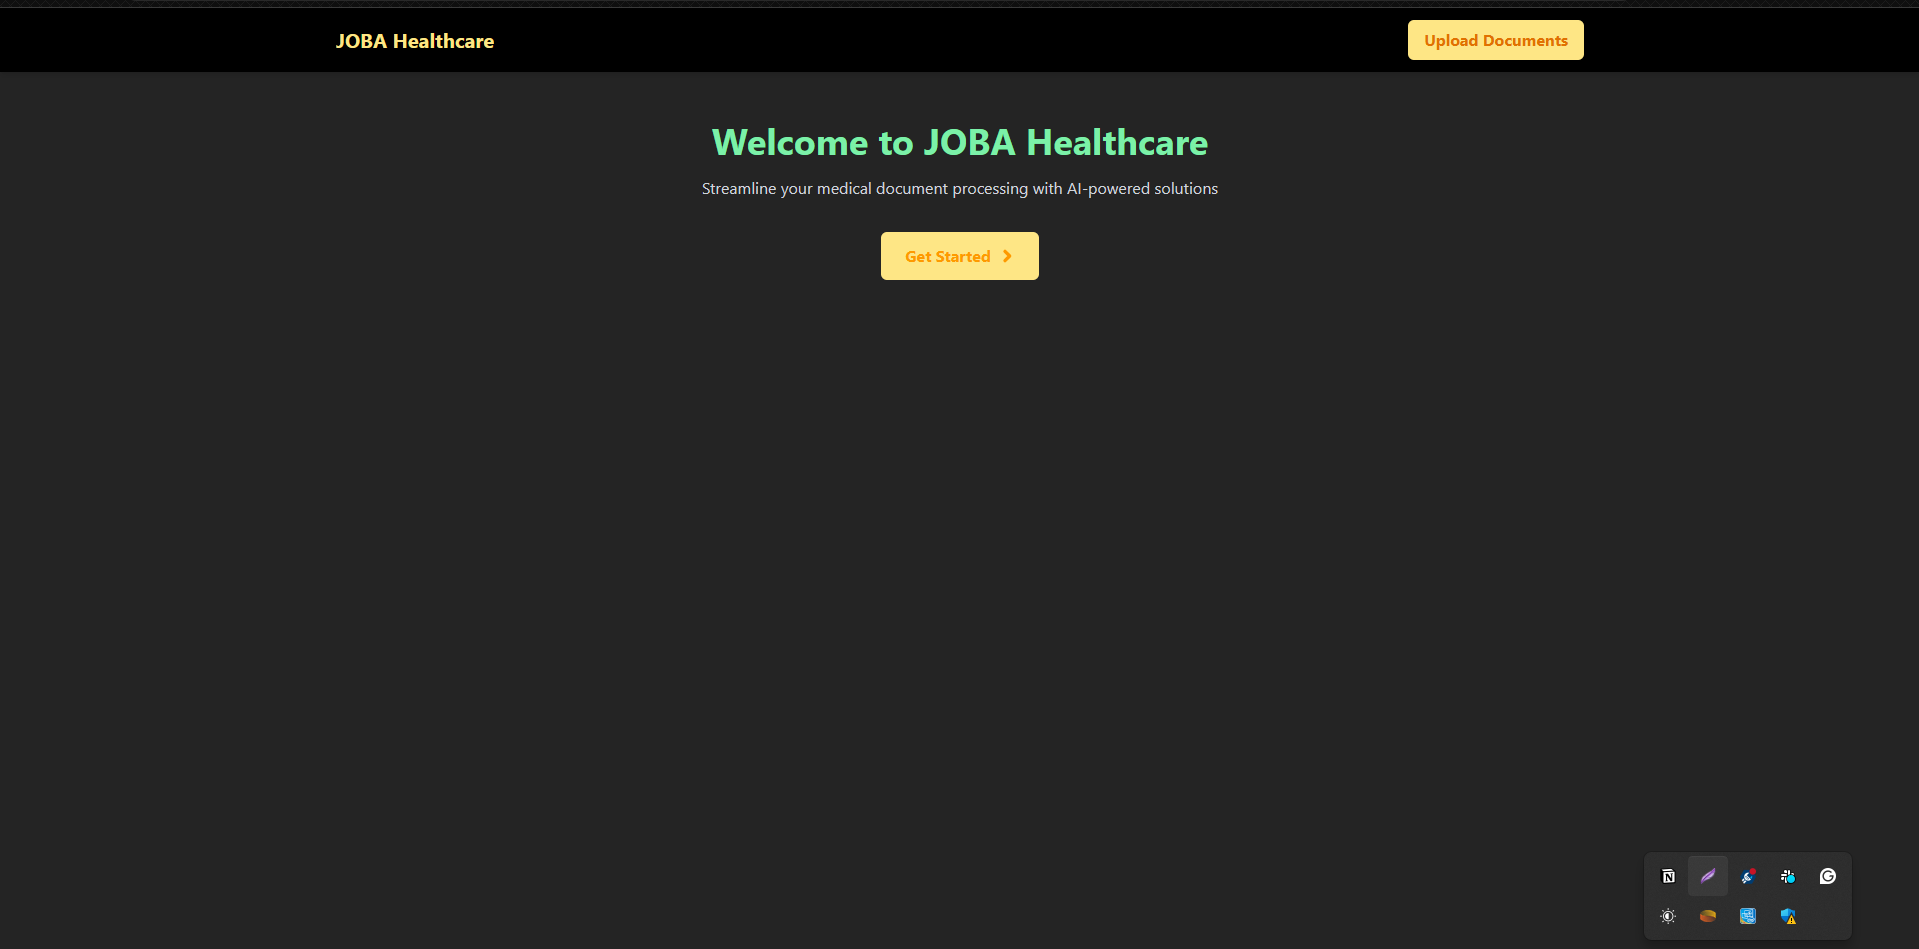Click the empty slot in the tray popup

tap(1828, 916)
